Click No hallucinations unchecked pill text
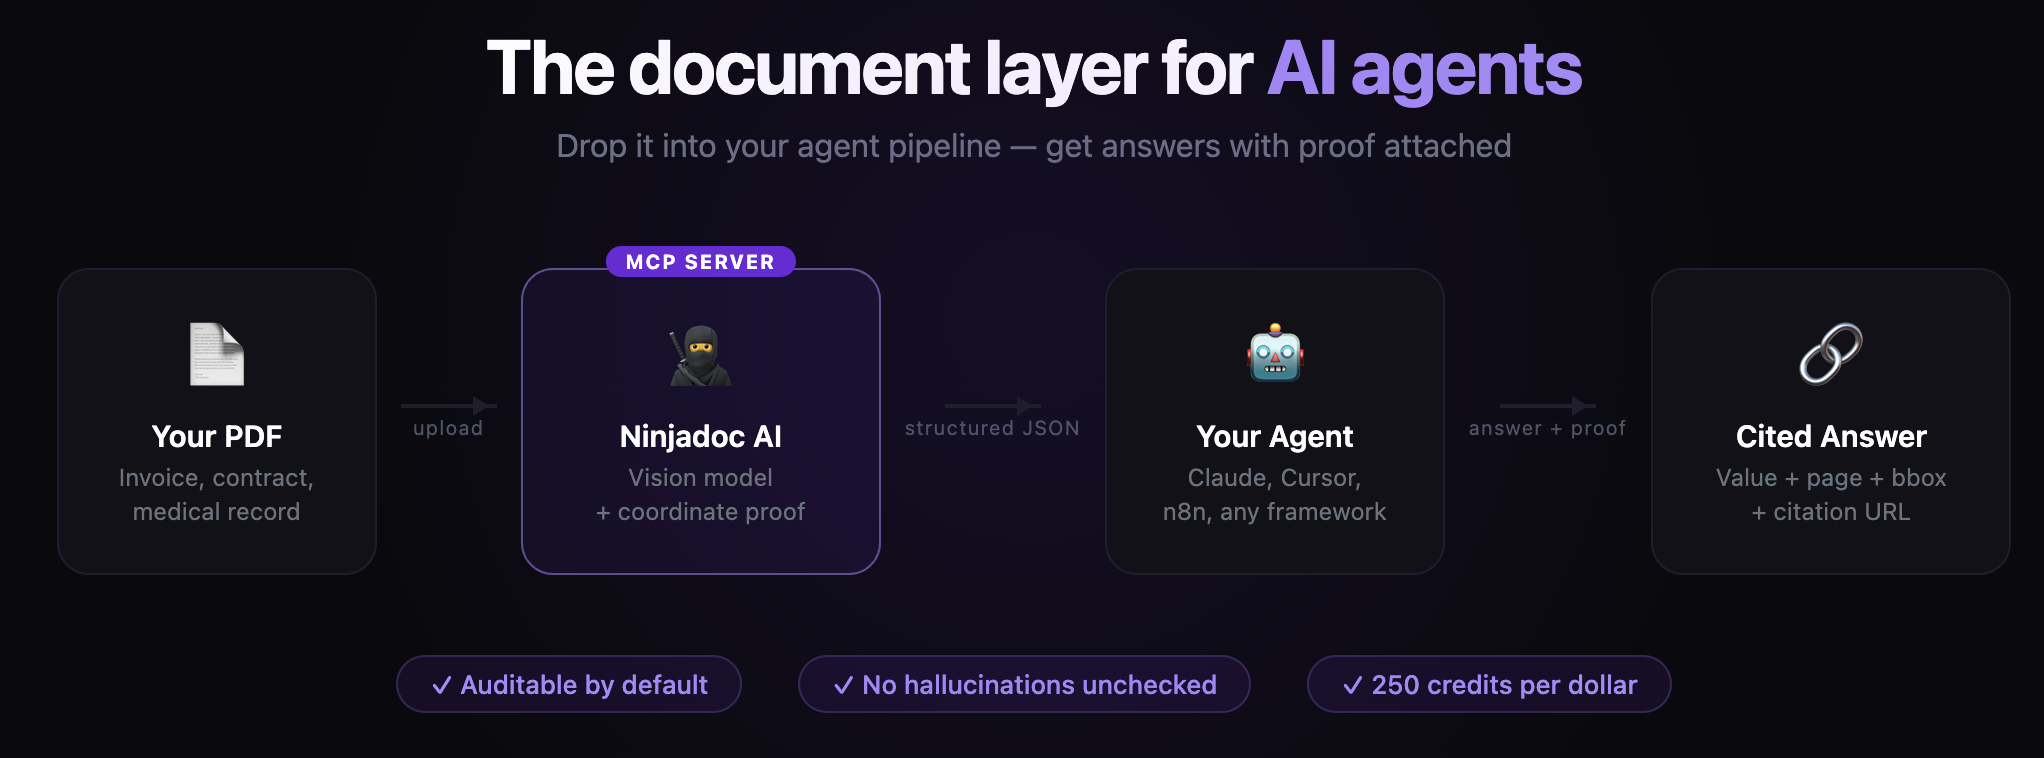2044x758 pixels. (x=1040, y=685)
